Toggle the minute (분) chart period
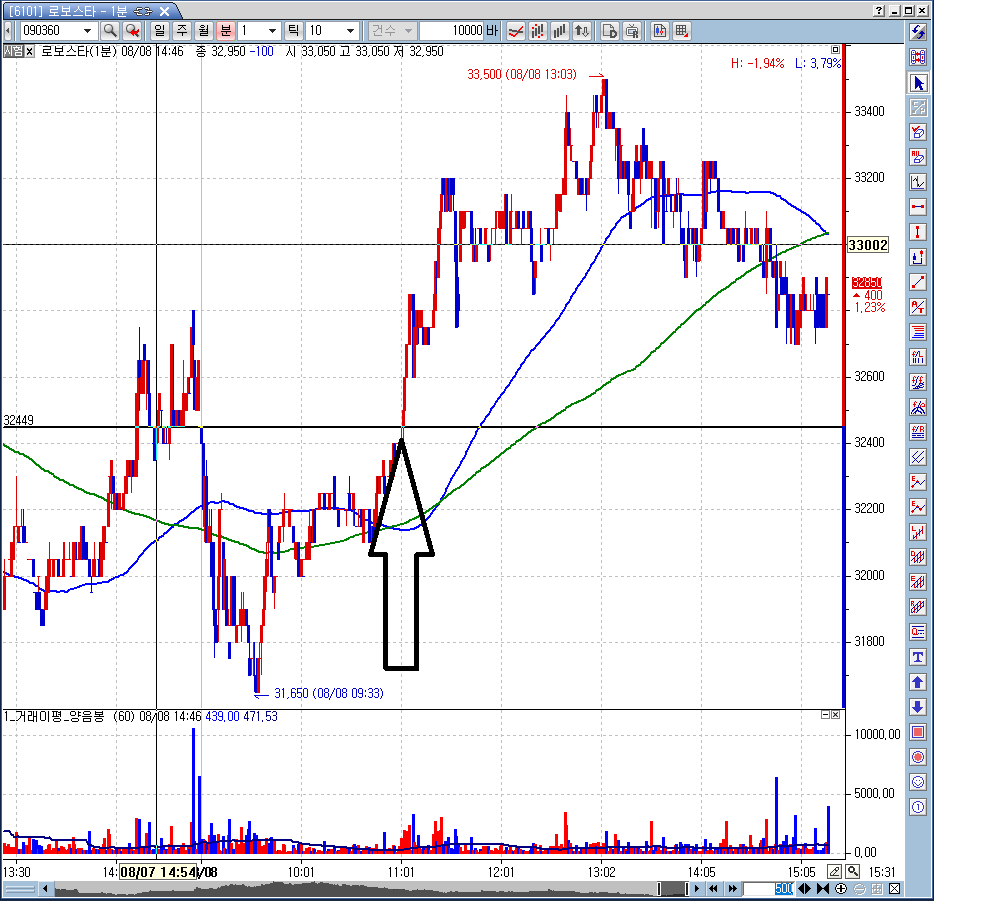Viewport: 991px width, 901px height. [x=225, y=31]
